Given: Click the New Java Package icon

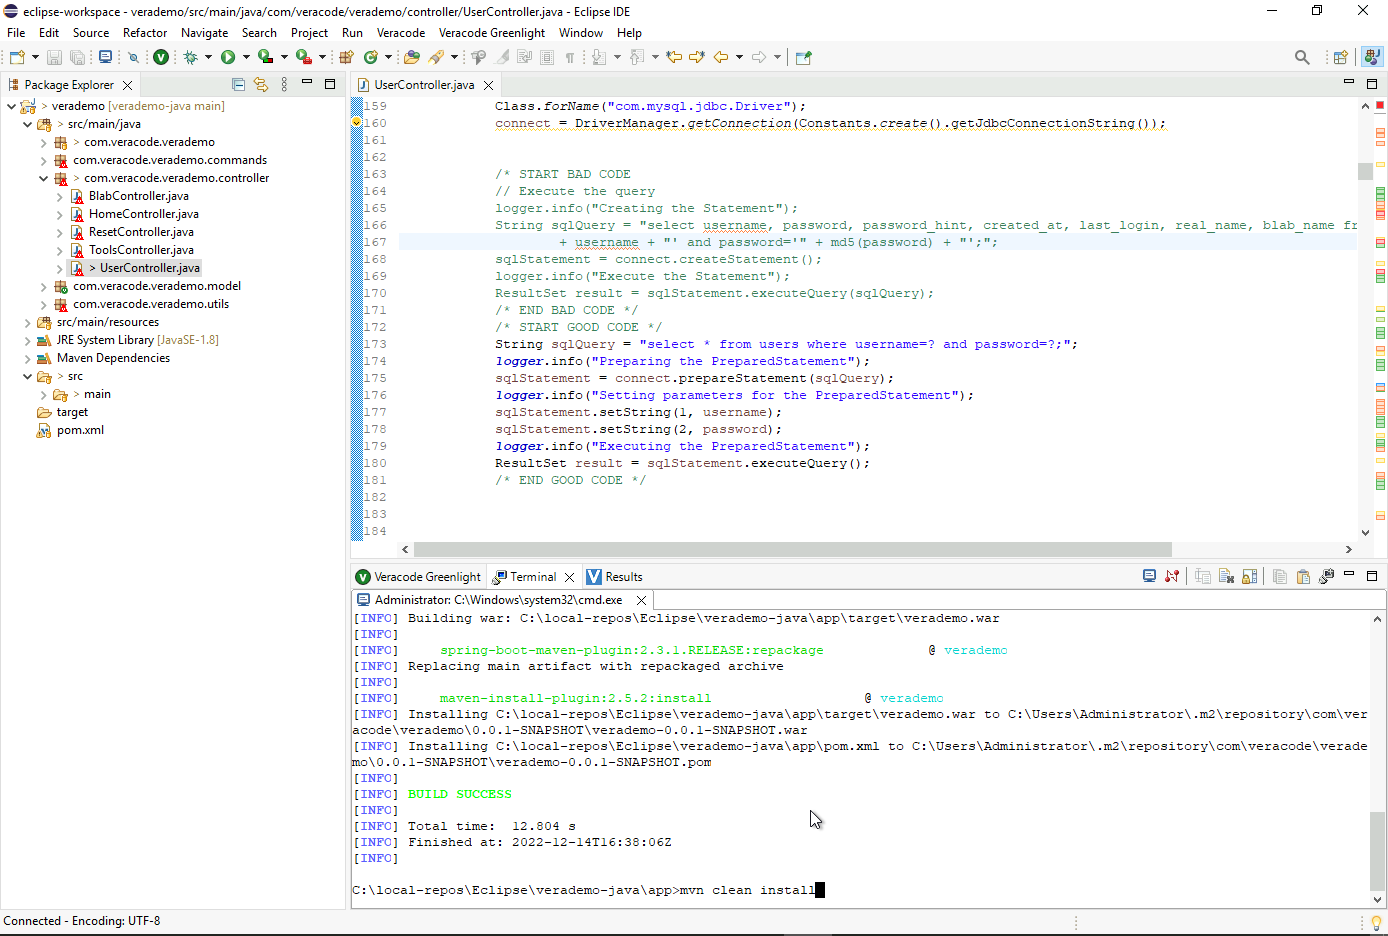Looking at the screenshot, I should [346, 57].
